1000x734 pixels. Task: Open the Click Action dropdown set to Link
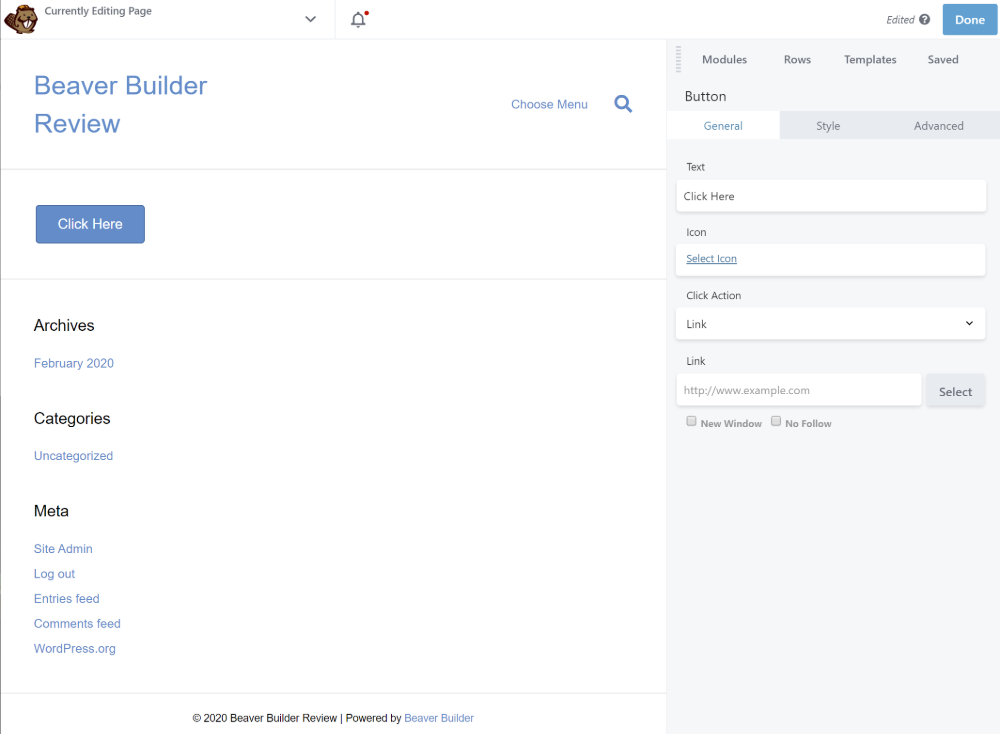pos(830,324)
